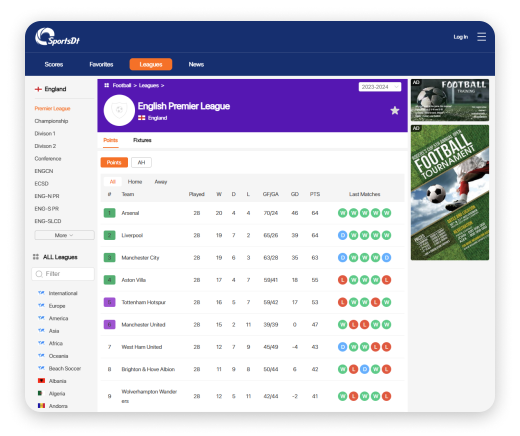Click Aston Villa's first L result badge
Image resolution: width=520 pixels, height=436 pixels.
pyautogui.click(x=342, y=280)
